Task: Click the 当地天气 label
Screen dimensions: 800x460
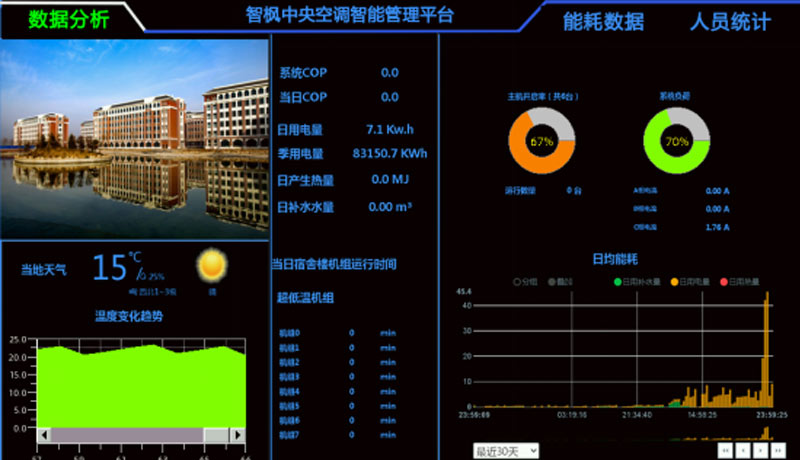Action: (x=43, y=270)
